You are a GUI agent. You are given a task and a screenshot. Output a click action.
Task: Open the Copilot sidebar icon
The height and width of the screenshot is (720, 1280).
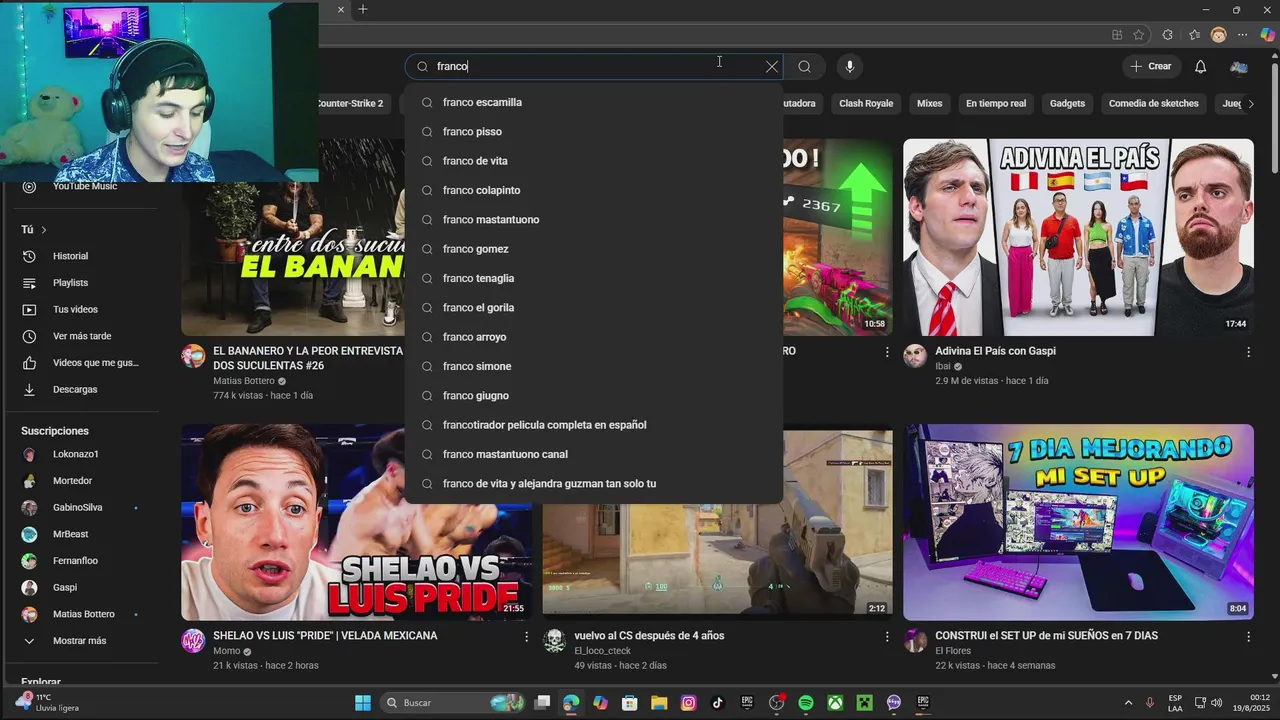(1268, 35)
